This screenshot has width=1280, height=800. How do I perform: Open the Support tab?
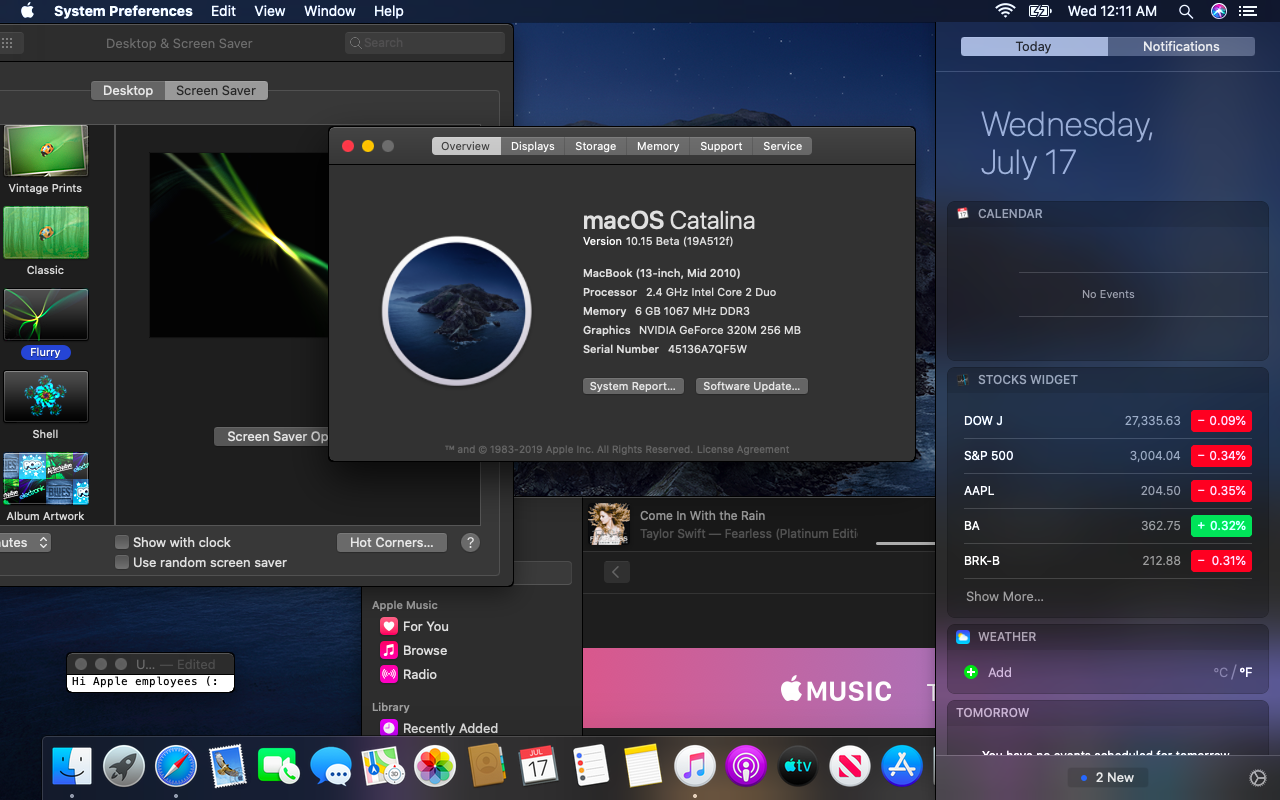coord(721,146)
